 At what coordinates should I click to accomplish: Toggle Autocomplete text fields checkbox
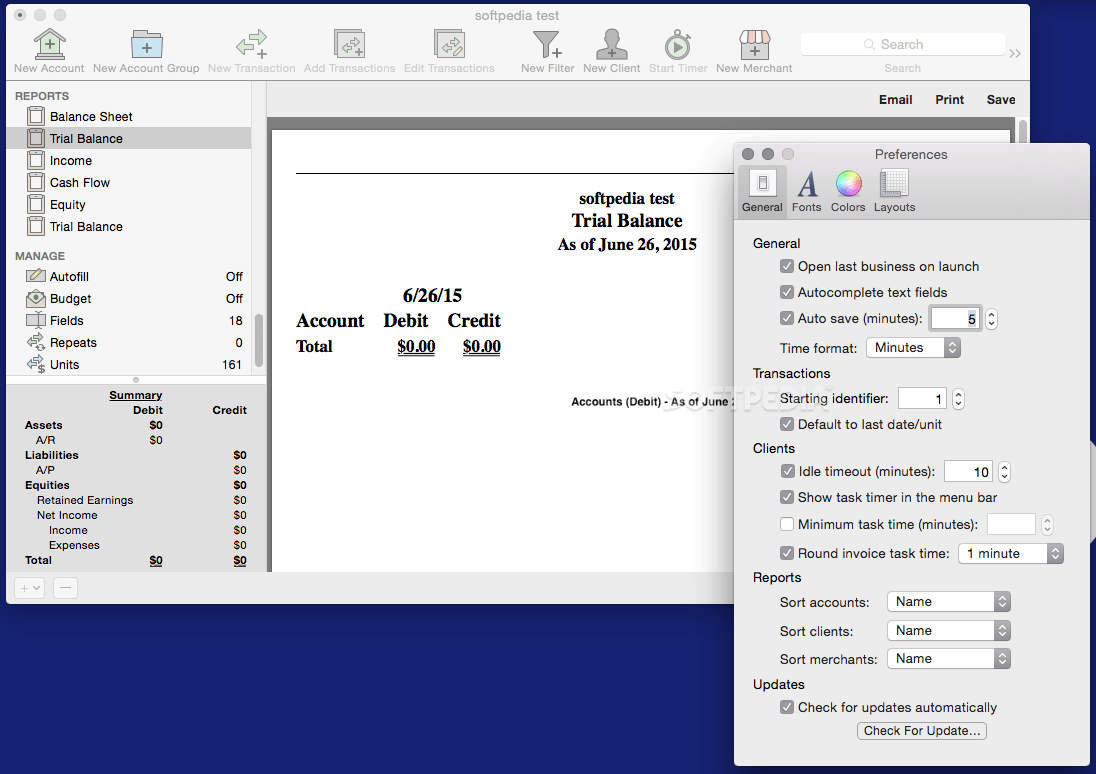(787, 292)
